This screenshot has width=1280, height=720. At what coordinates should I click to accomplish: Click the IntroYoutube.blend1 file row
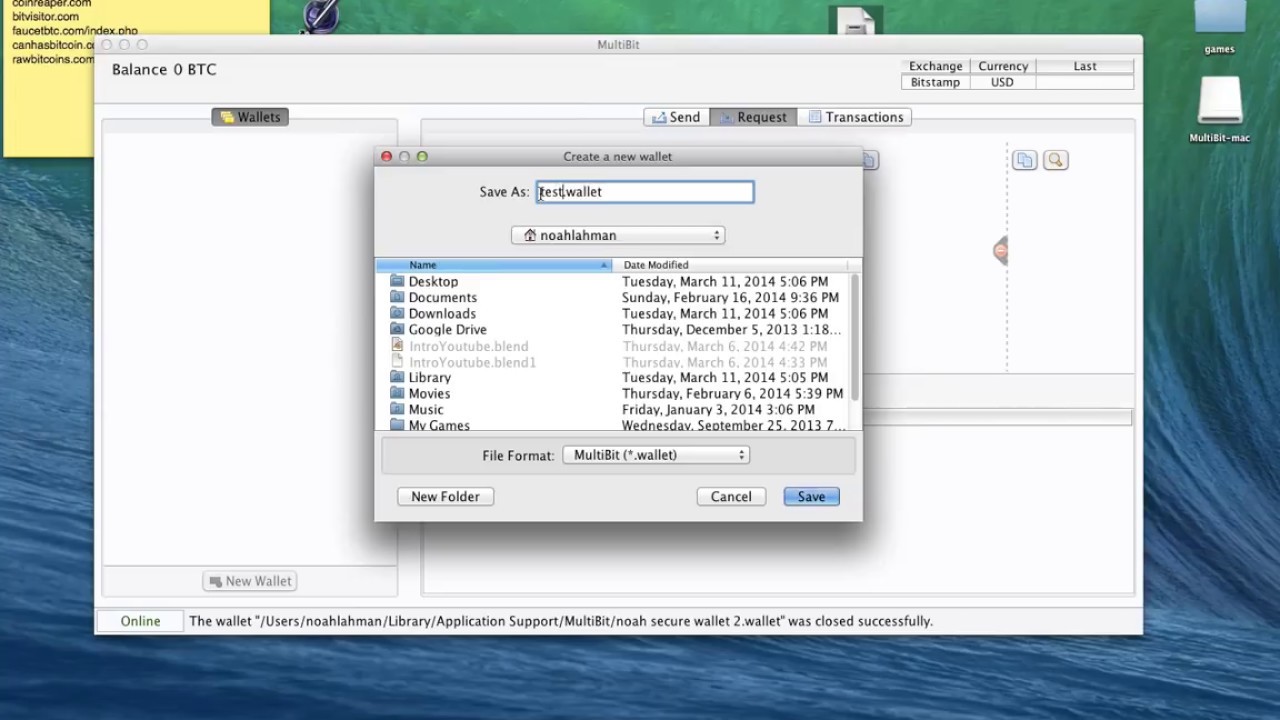(x=612, y=361)
